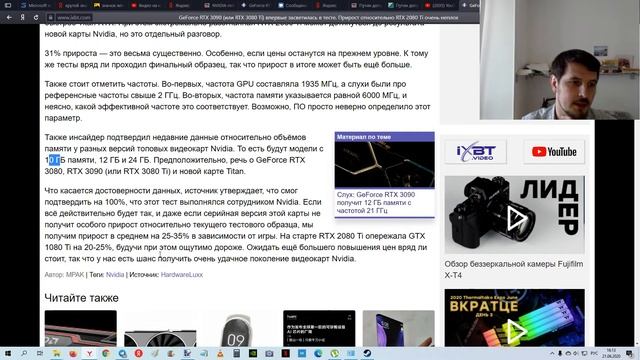Click the "Материал по теме" thumbnail image
This screenshot has width=640, height=360.
coord(384,165)
